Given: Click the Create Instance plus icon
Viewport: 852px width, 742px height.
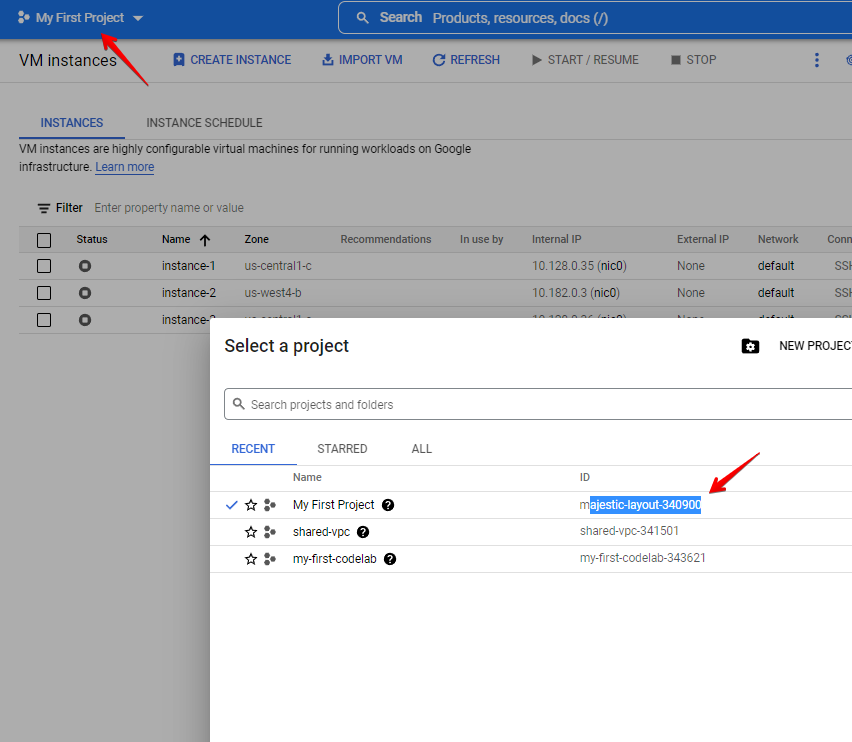Looking at the screenshot, I should point(179,60).
